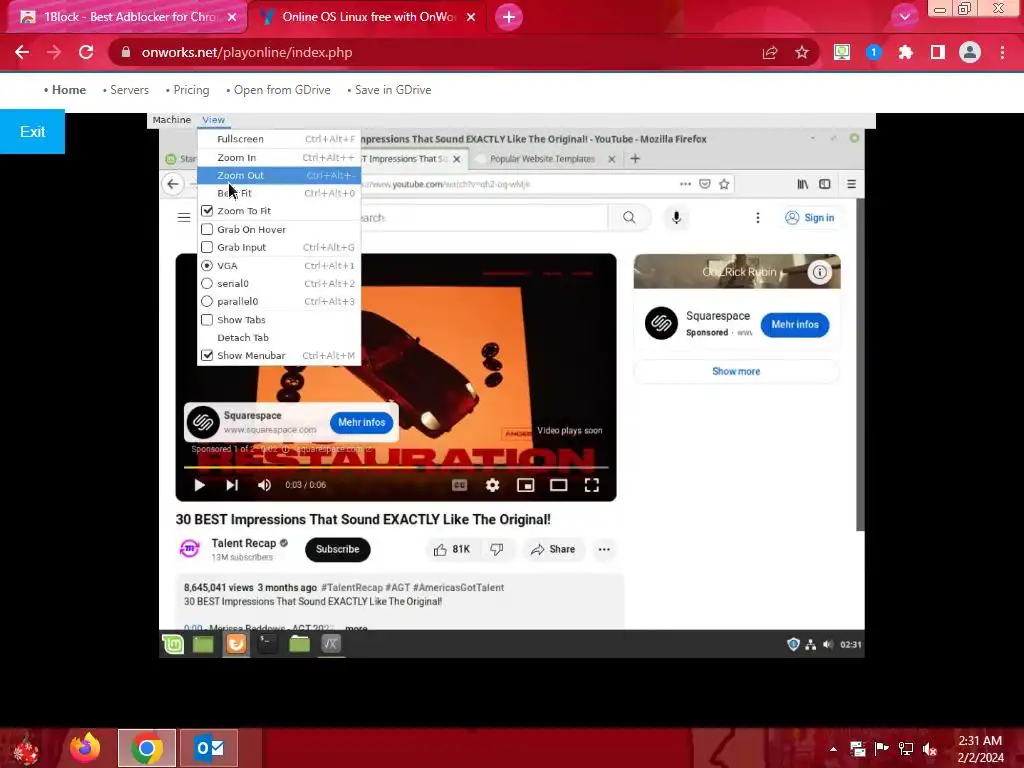Viewport: 1024px width, 768px height.
Task: Go back with Chrome's back arrow
Action: click(x=22, y=52)
